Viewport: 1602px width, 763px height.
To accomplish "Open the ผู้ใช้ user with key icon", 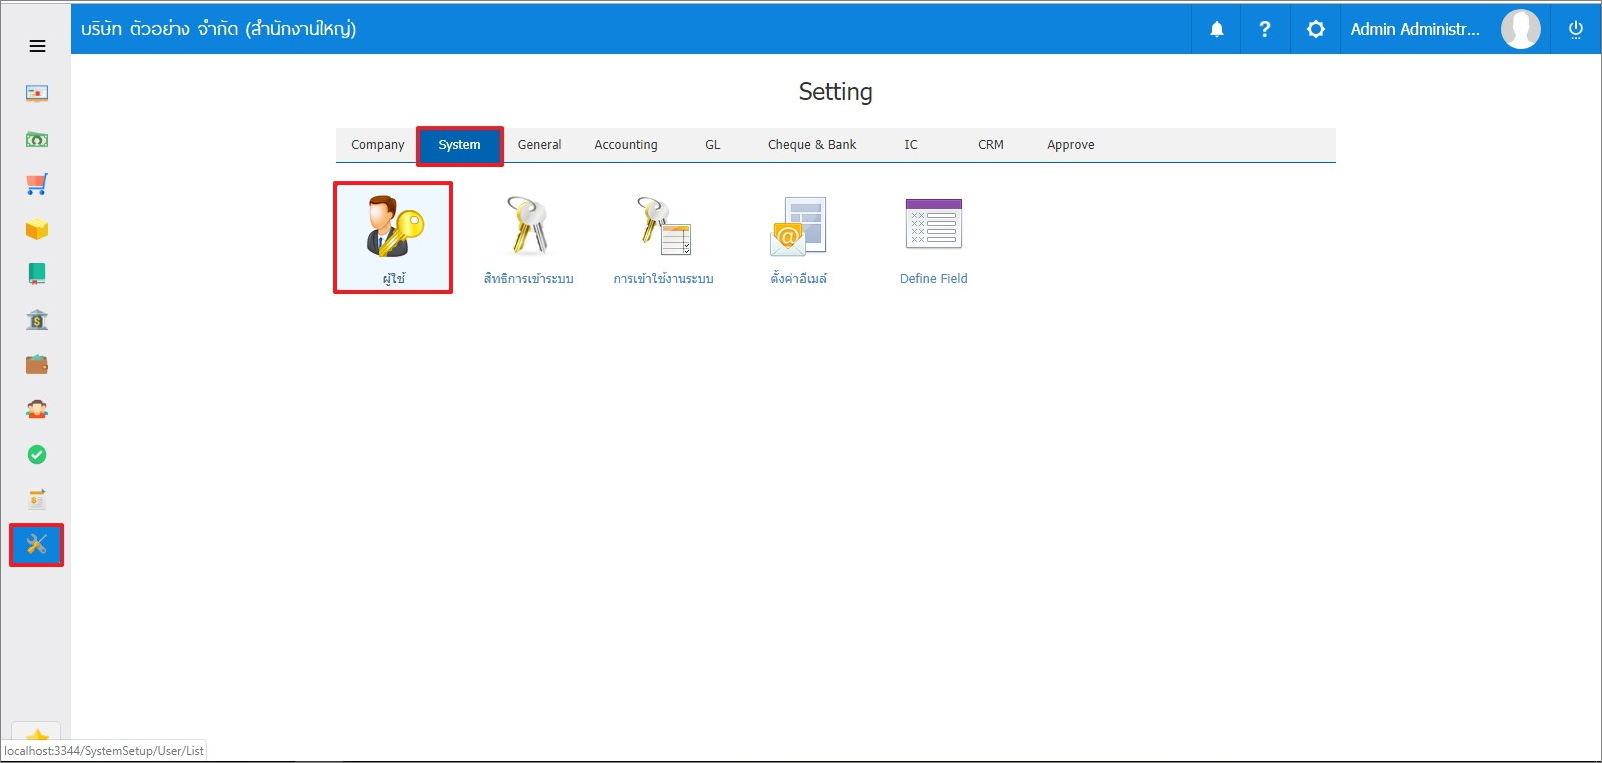I will (395, 225).
